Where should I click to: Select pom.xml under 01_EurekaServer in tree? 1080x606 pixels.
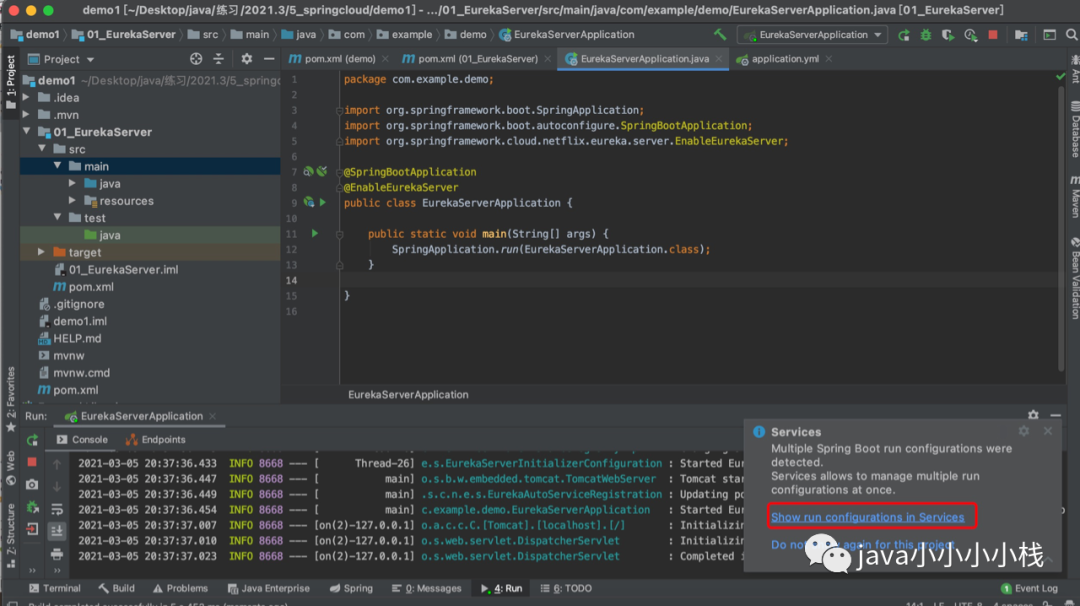90,287
